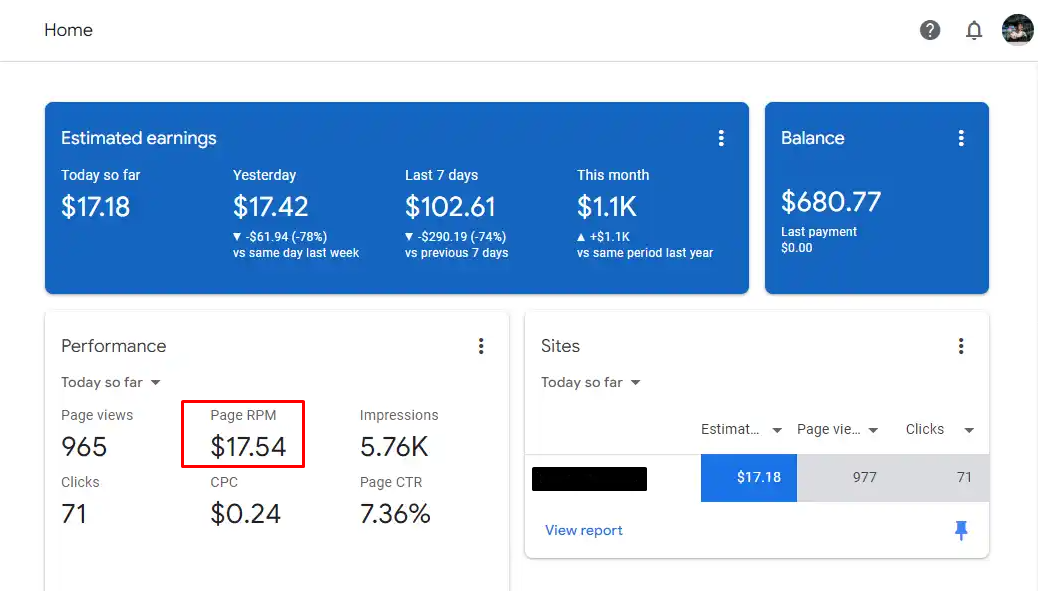Screen dimensions: 1038x591
Task: Expand Sites 'Today so far' date dropdown
Action: click(x=590, y=383)
